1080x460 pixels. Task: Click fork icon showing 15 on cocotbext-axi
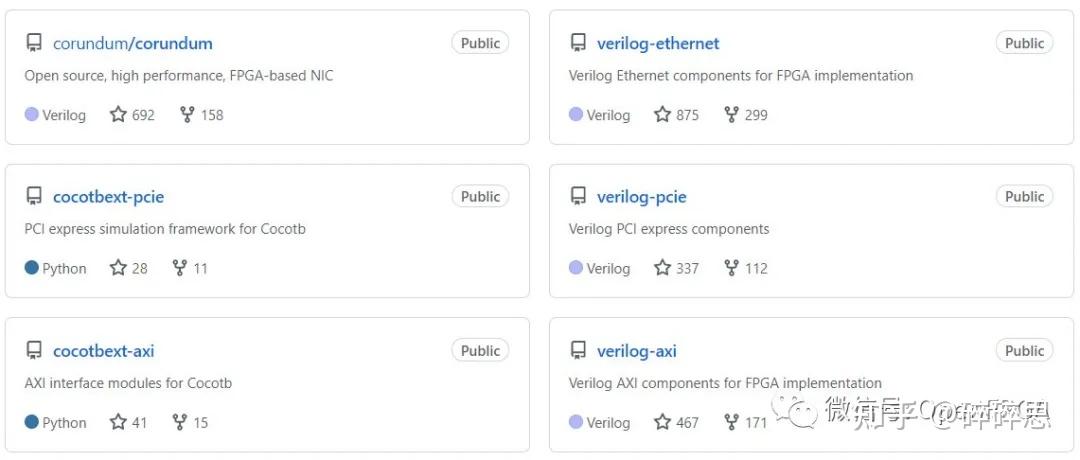pos(180,422)
